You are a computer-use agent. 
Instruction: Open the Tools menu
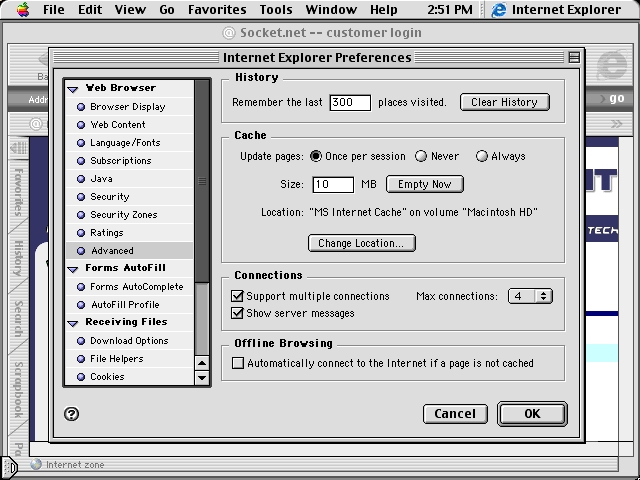(276, 9)
